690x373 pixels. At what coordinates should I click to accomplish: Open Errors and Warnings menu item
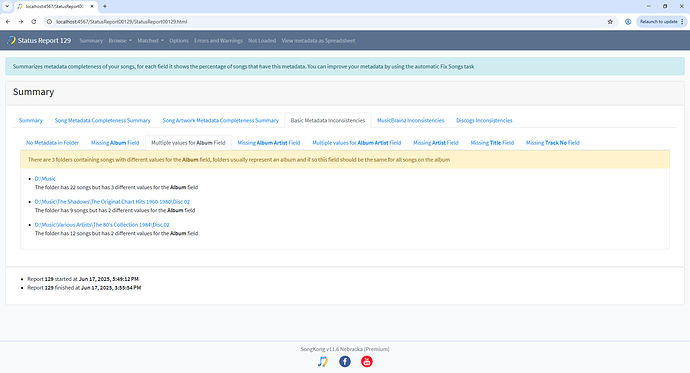click(218, 40)
